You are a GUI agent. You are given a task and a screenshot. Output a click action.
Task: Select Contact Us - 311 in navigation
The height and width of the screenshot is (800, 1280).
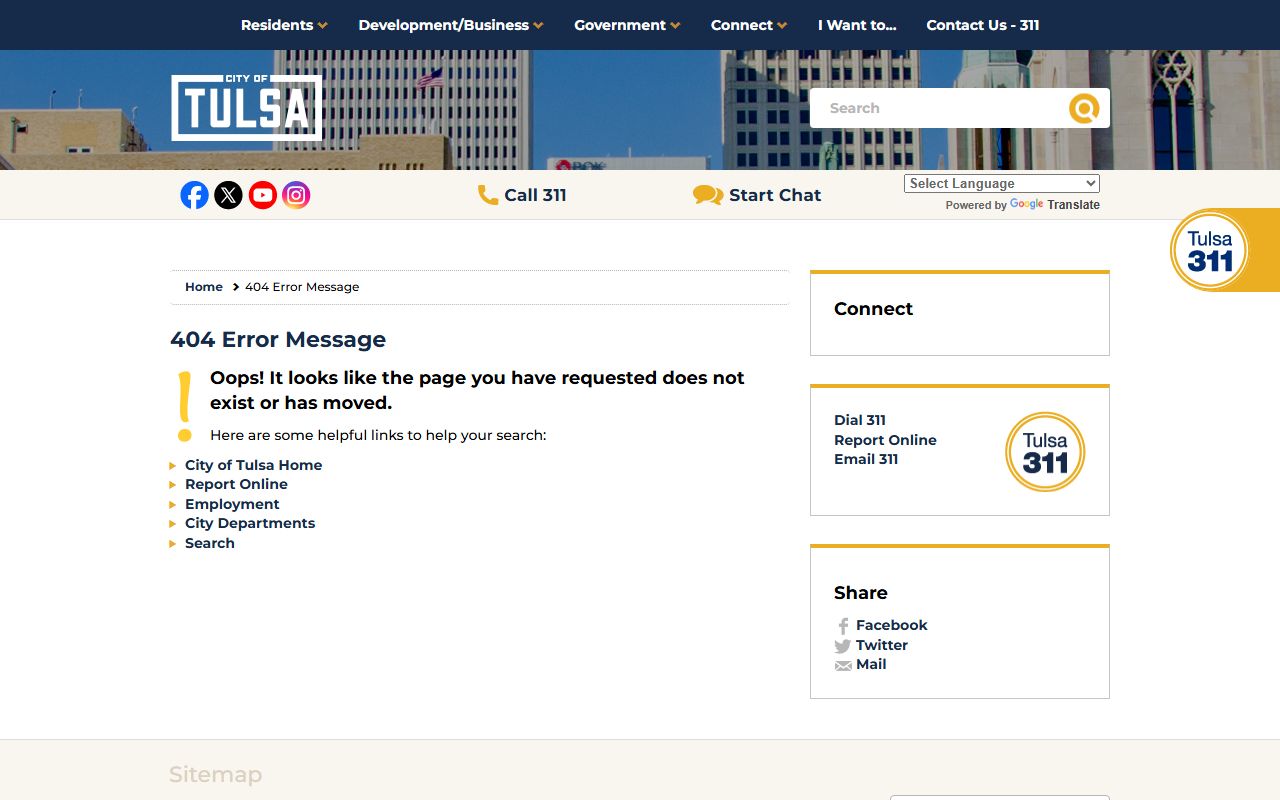[982, 25]
